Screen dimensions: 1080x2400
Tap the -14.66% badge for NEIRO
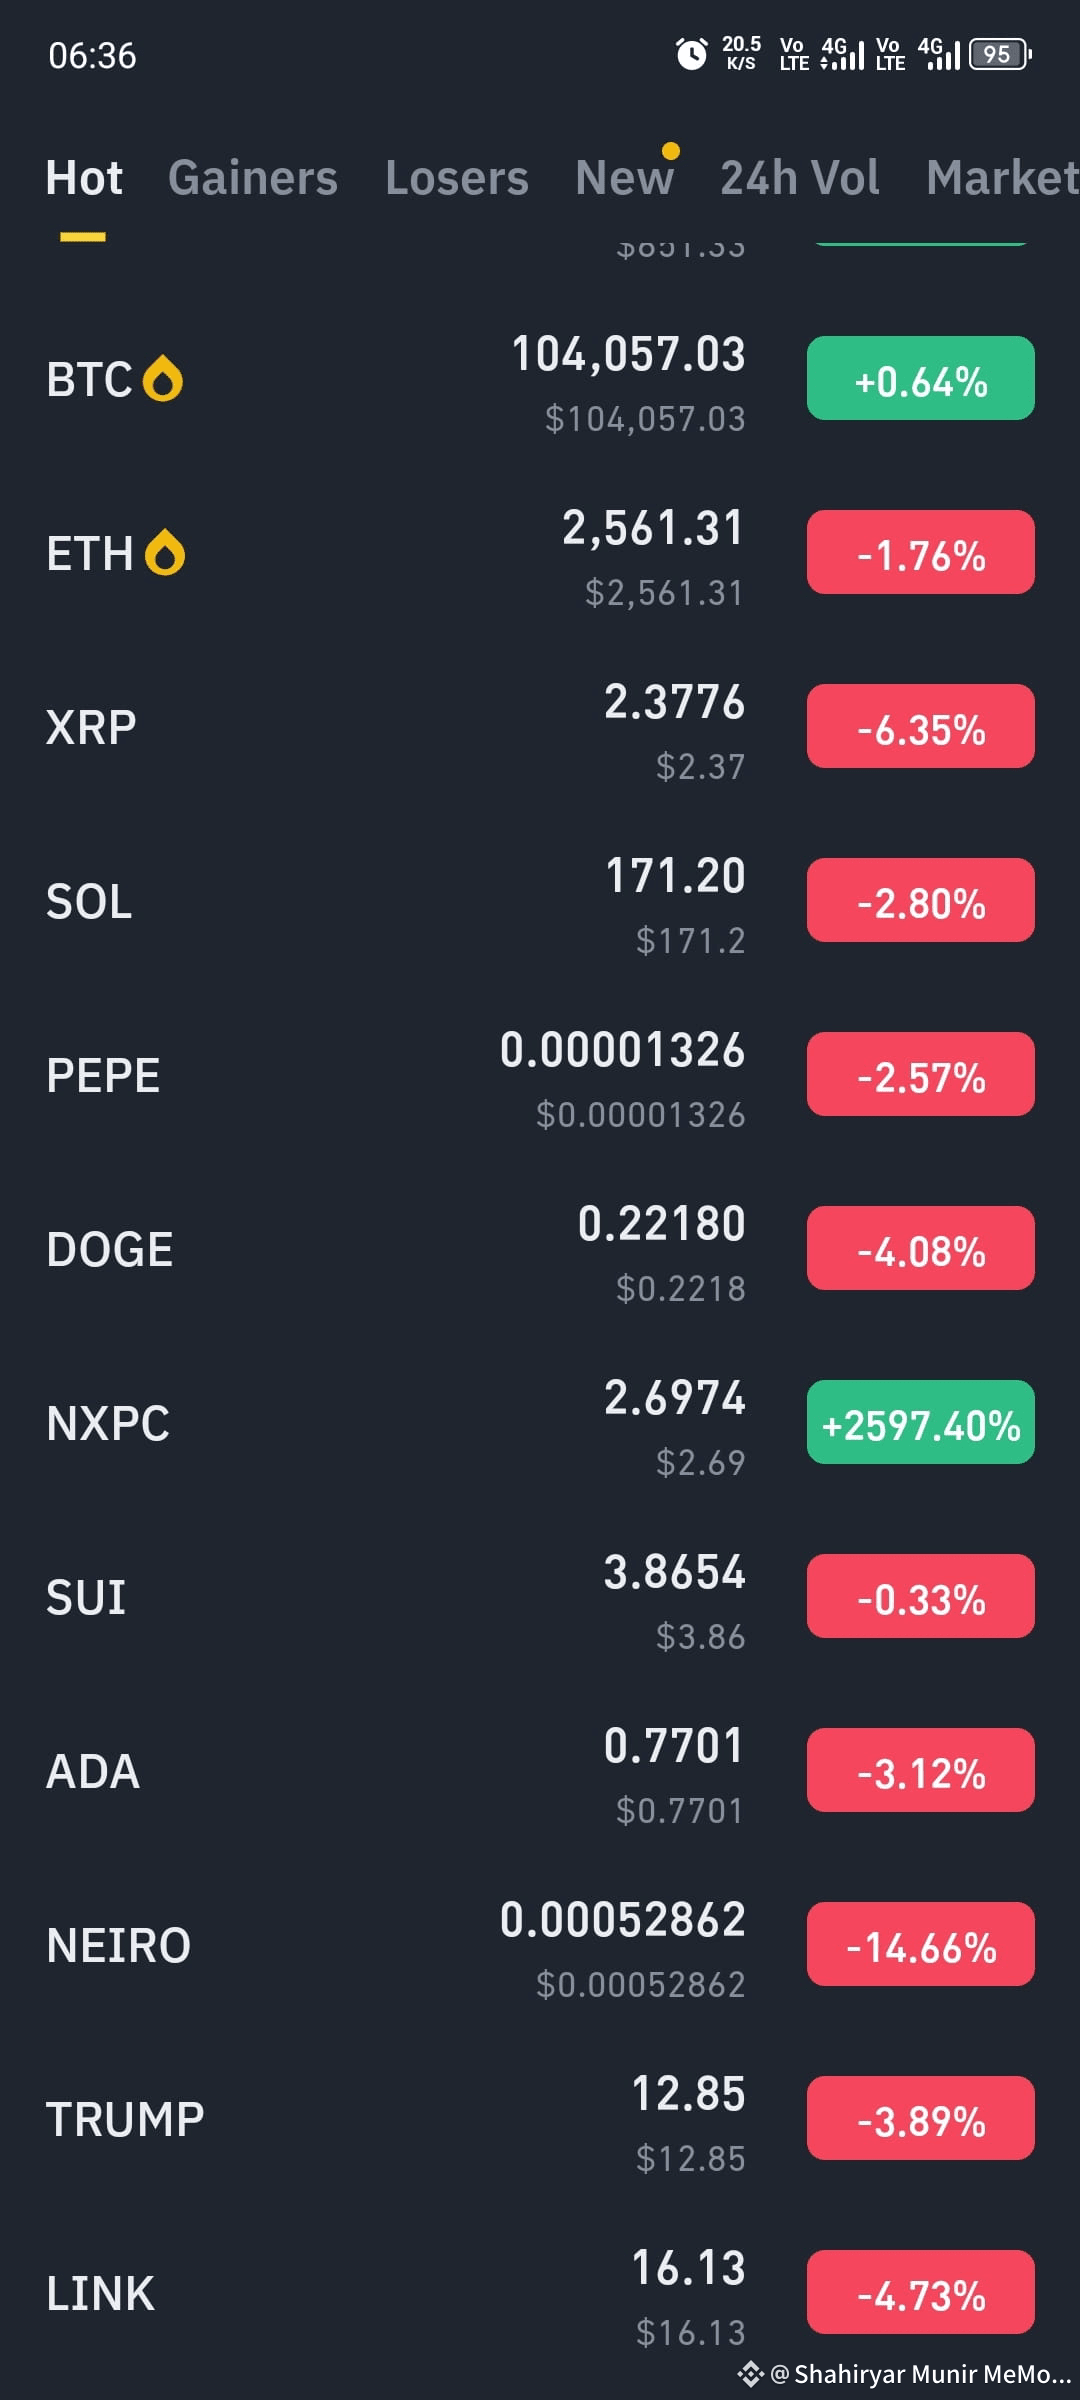point(921,1945)
